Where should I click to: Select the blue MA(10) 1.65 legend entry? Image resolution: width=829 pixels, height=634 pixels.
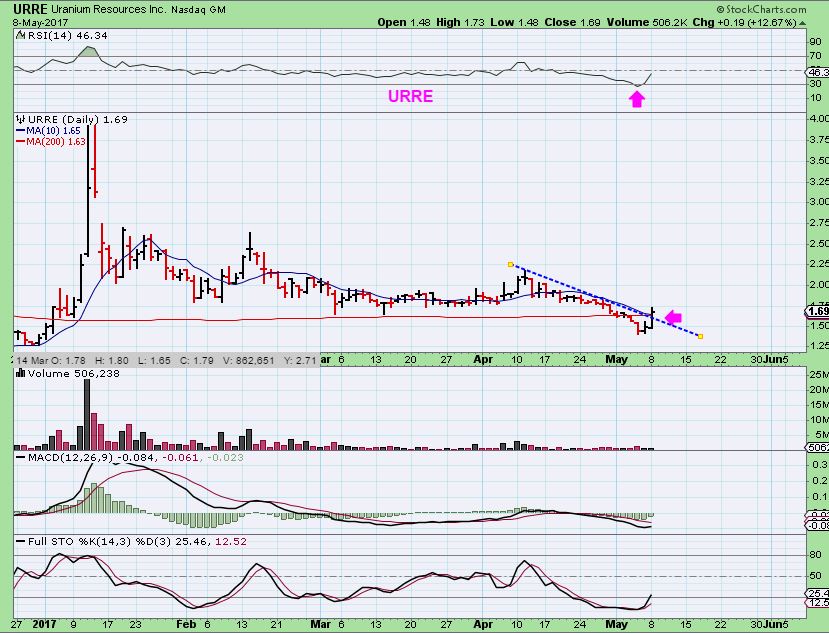pos(49,131)
